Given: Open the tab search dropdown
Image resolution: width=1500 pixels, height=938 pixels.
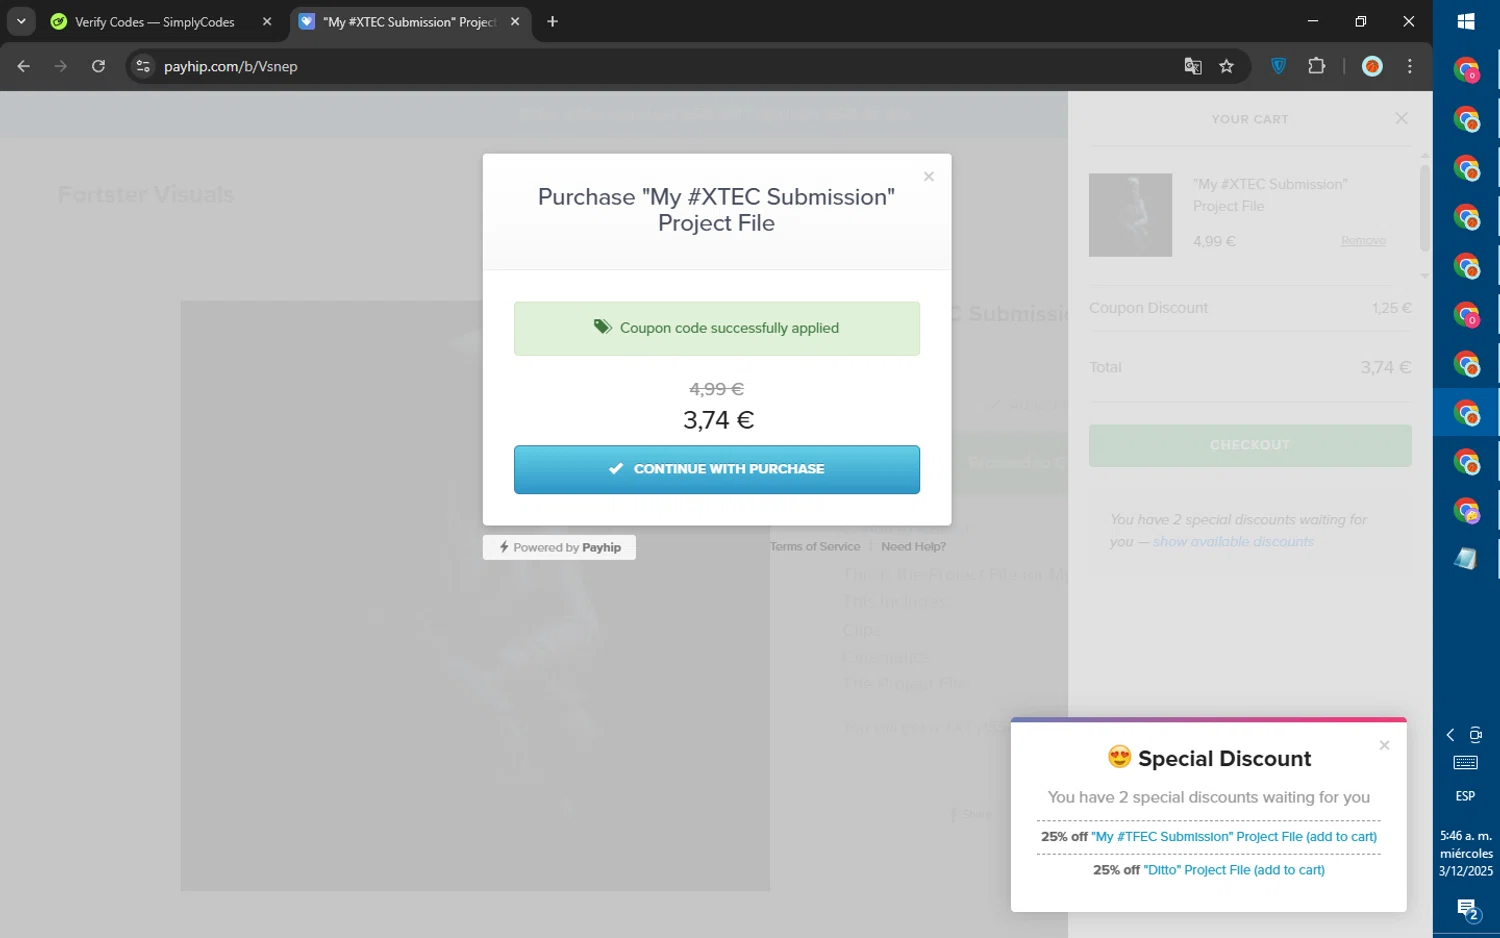Looking at the screenshot, I should [21, 21].
